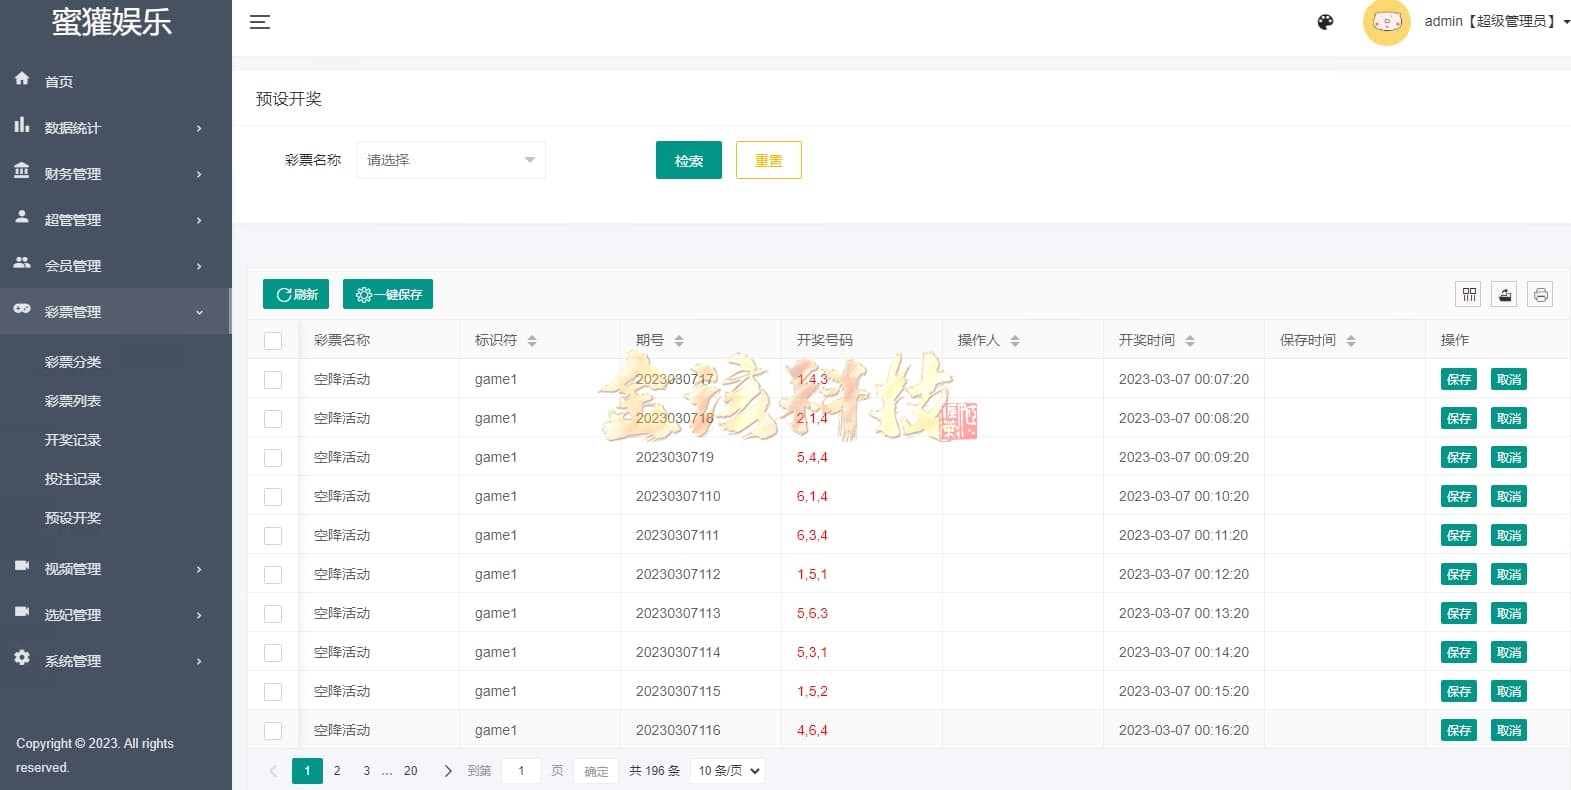Click the page jump number input
The width and height of the screenshot is (1571, 790).
click(521, 771)
